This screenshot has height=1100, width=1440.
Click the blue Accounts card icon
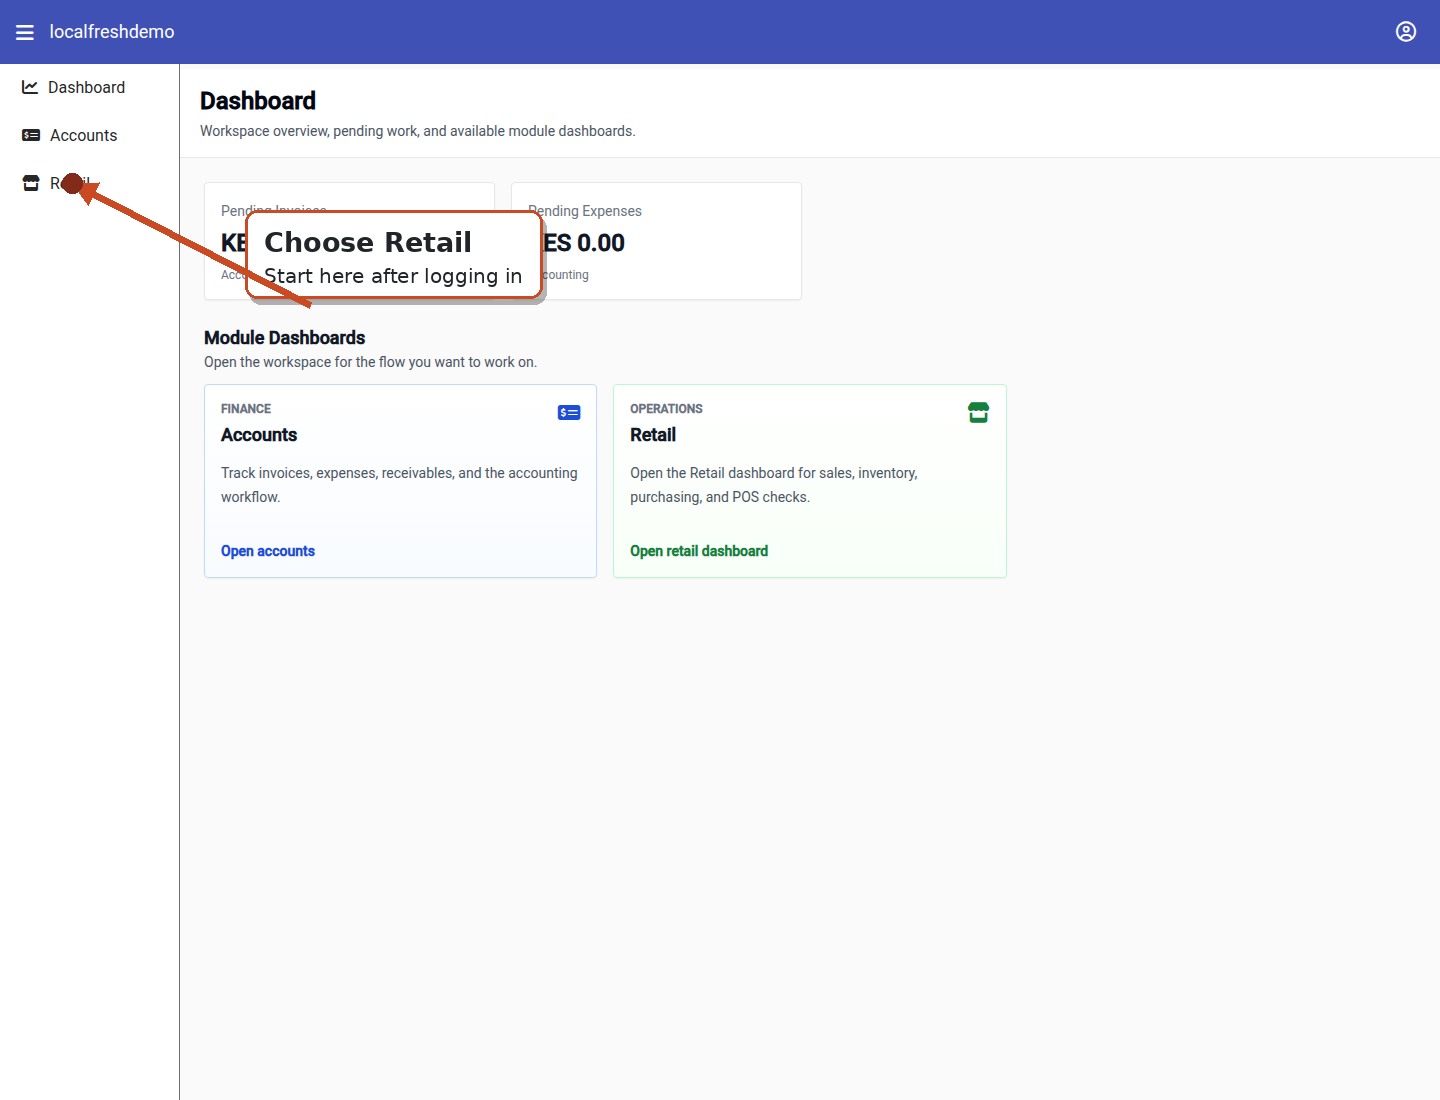[x=569, y=412]
